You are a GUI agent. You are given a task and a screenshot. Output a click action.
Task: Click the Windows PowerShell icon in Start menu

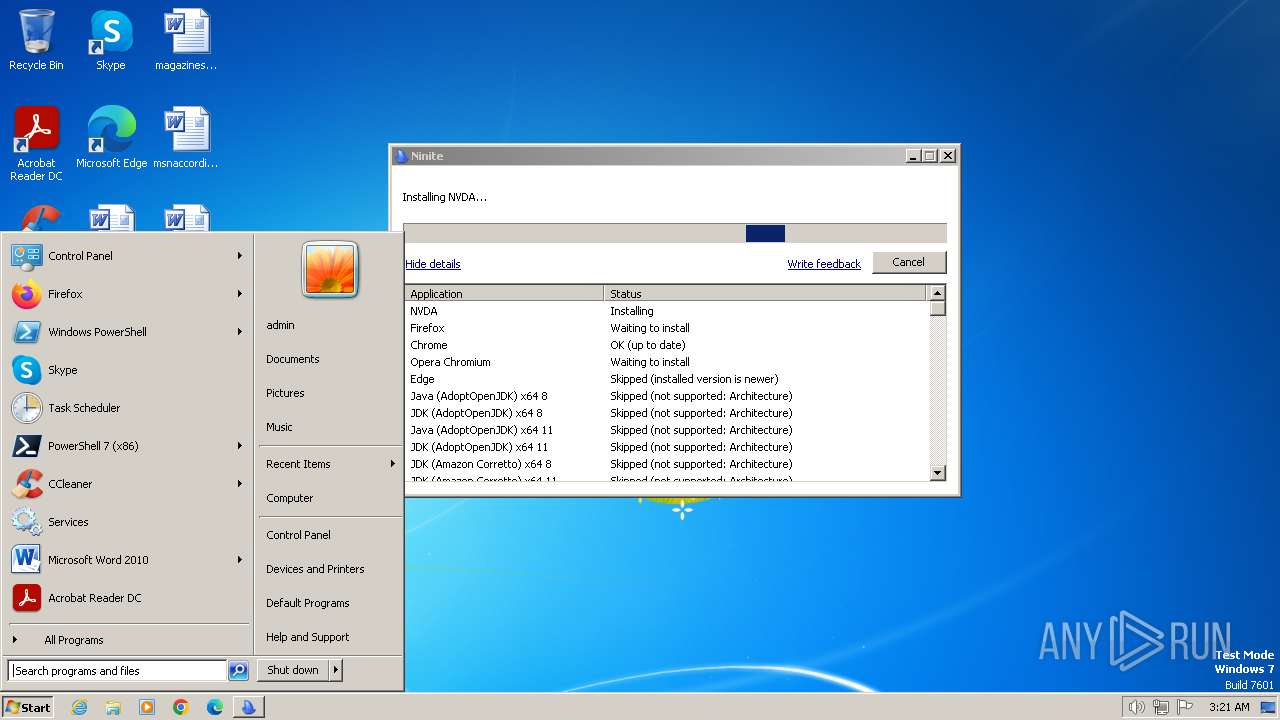pyautogui.click(x=26, y=332)
